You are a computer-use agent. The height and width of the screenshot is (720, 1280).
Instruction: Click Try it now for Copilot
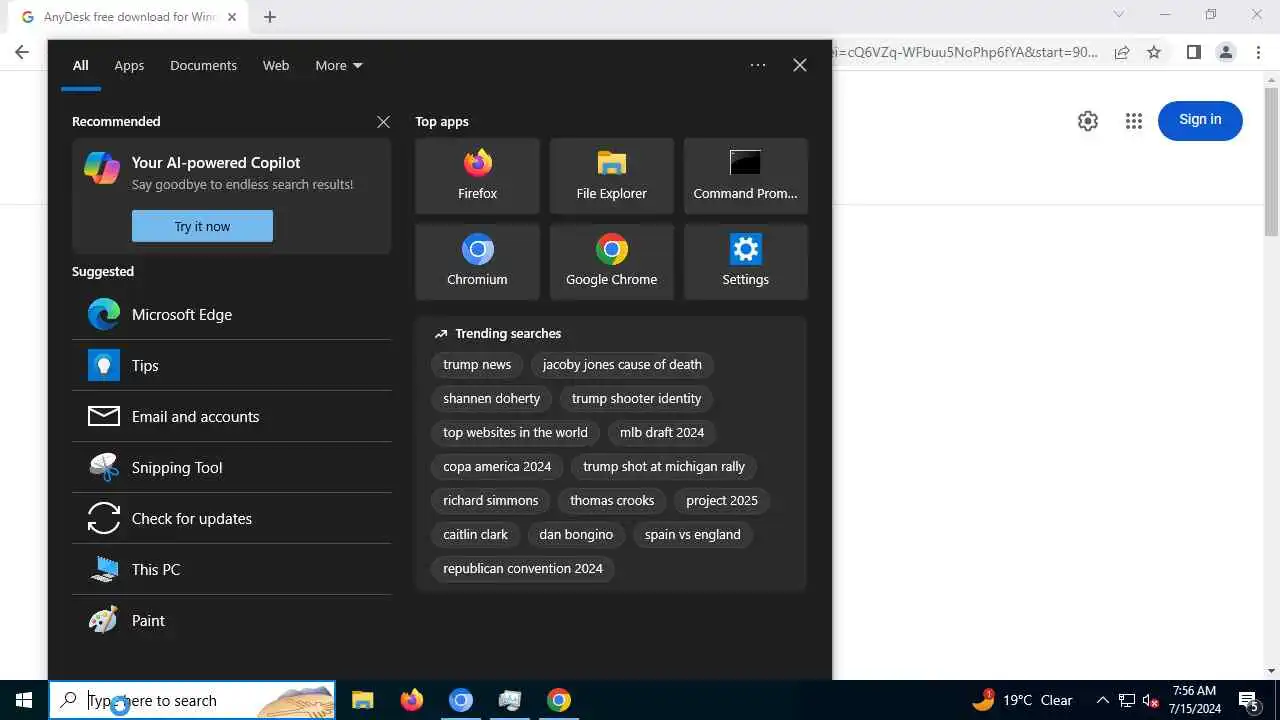coord(202,226)
